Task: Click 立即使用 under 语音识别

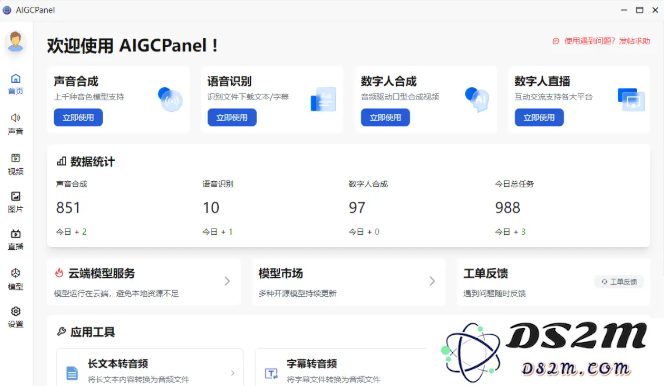Action: 232,117
